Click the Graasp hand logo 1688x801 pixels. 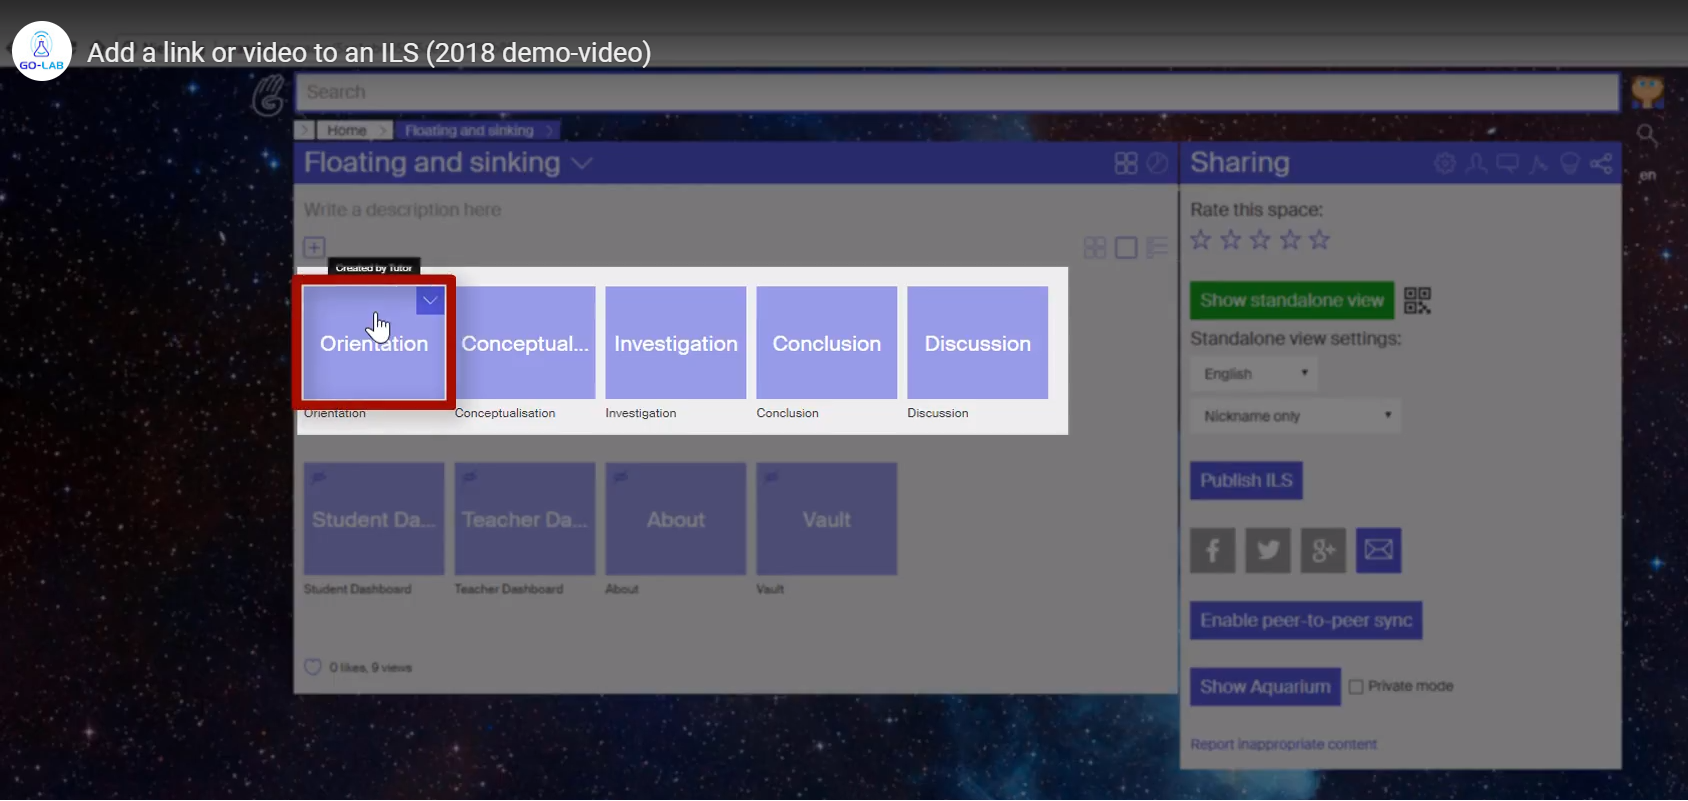pos(268,95)
